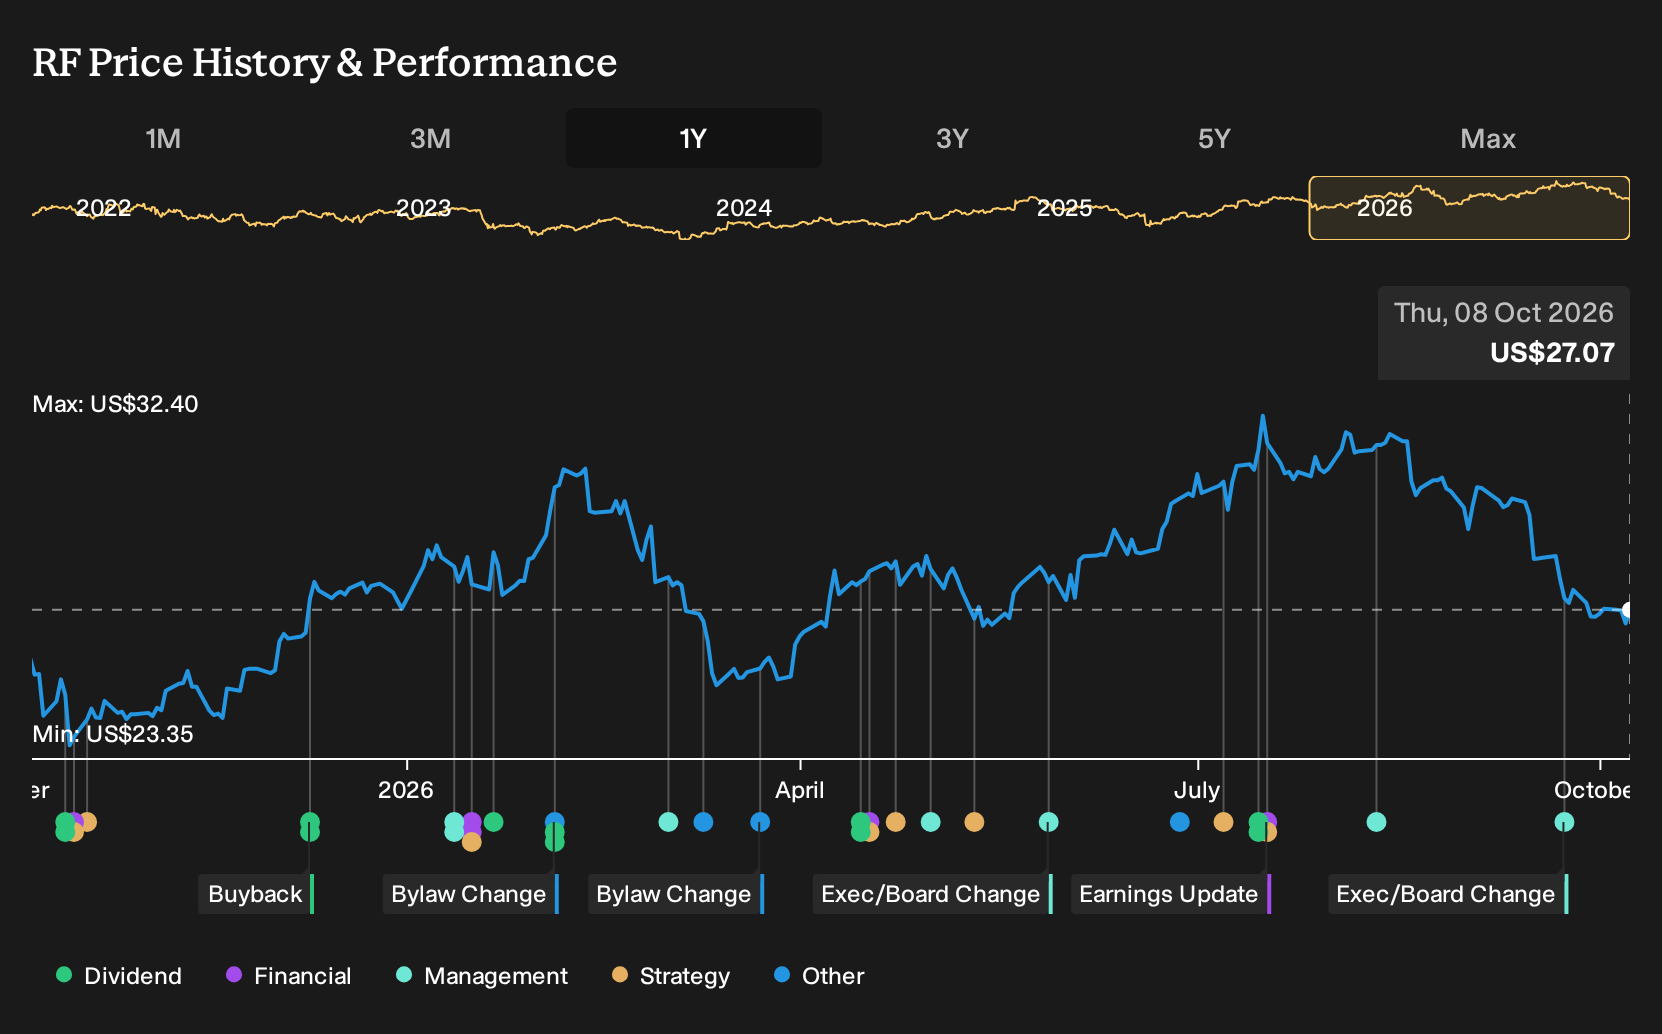Open the Exec/Board Change label nearest October
This screenshot has width=1662, height=1034.
[1447, 894]
